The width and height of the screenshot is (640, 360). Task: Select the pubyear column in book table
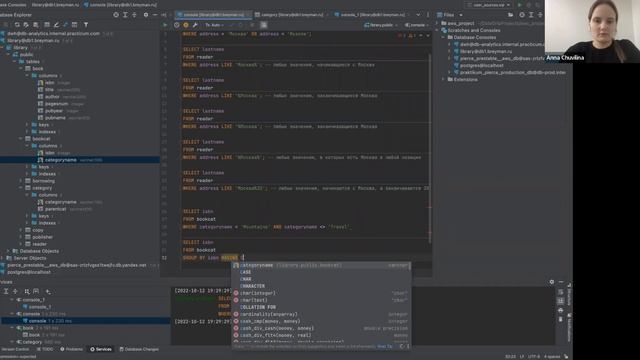[x=54, y=111]
